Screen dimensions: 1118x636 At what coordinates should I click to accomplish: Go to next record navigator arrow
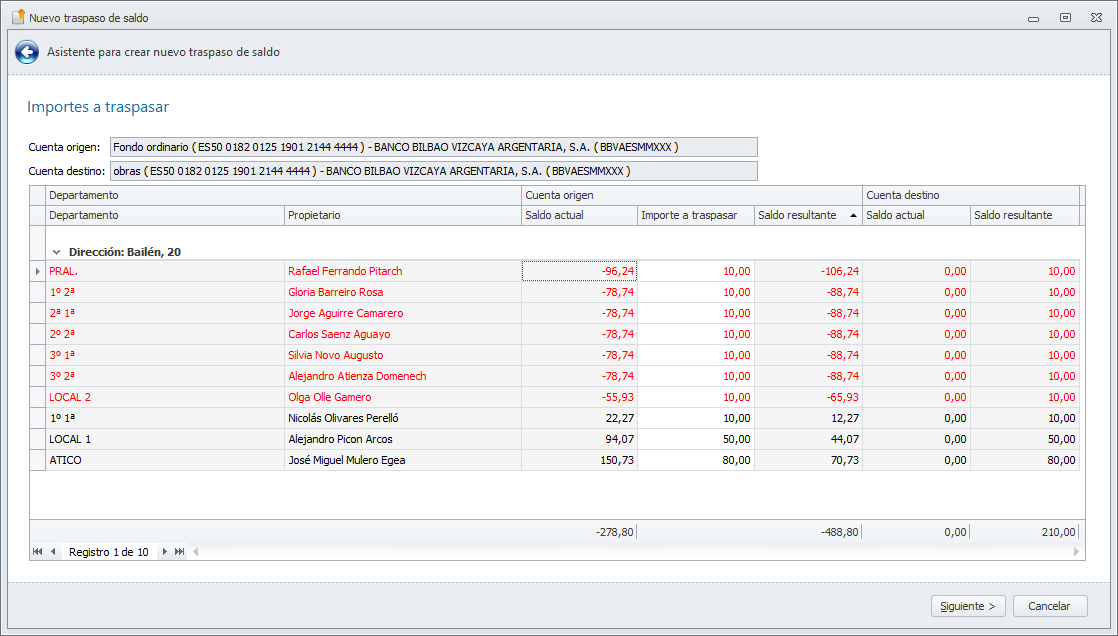pos(165,552)
